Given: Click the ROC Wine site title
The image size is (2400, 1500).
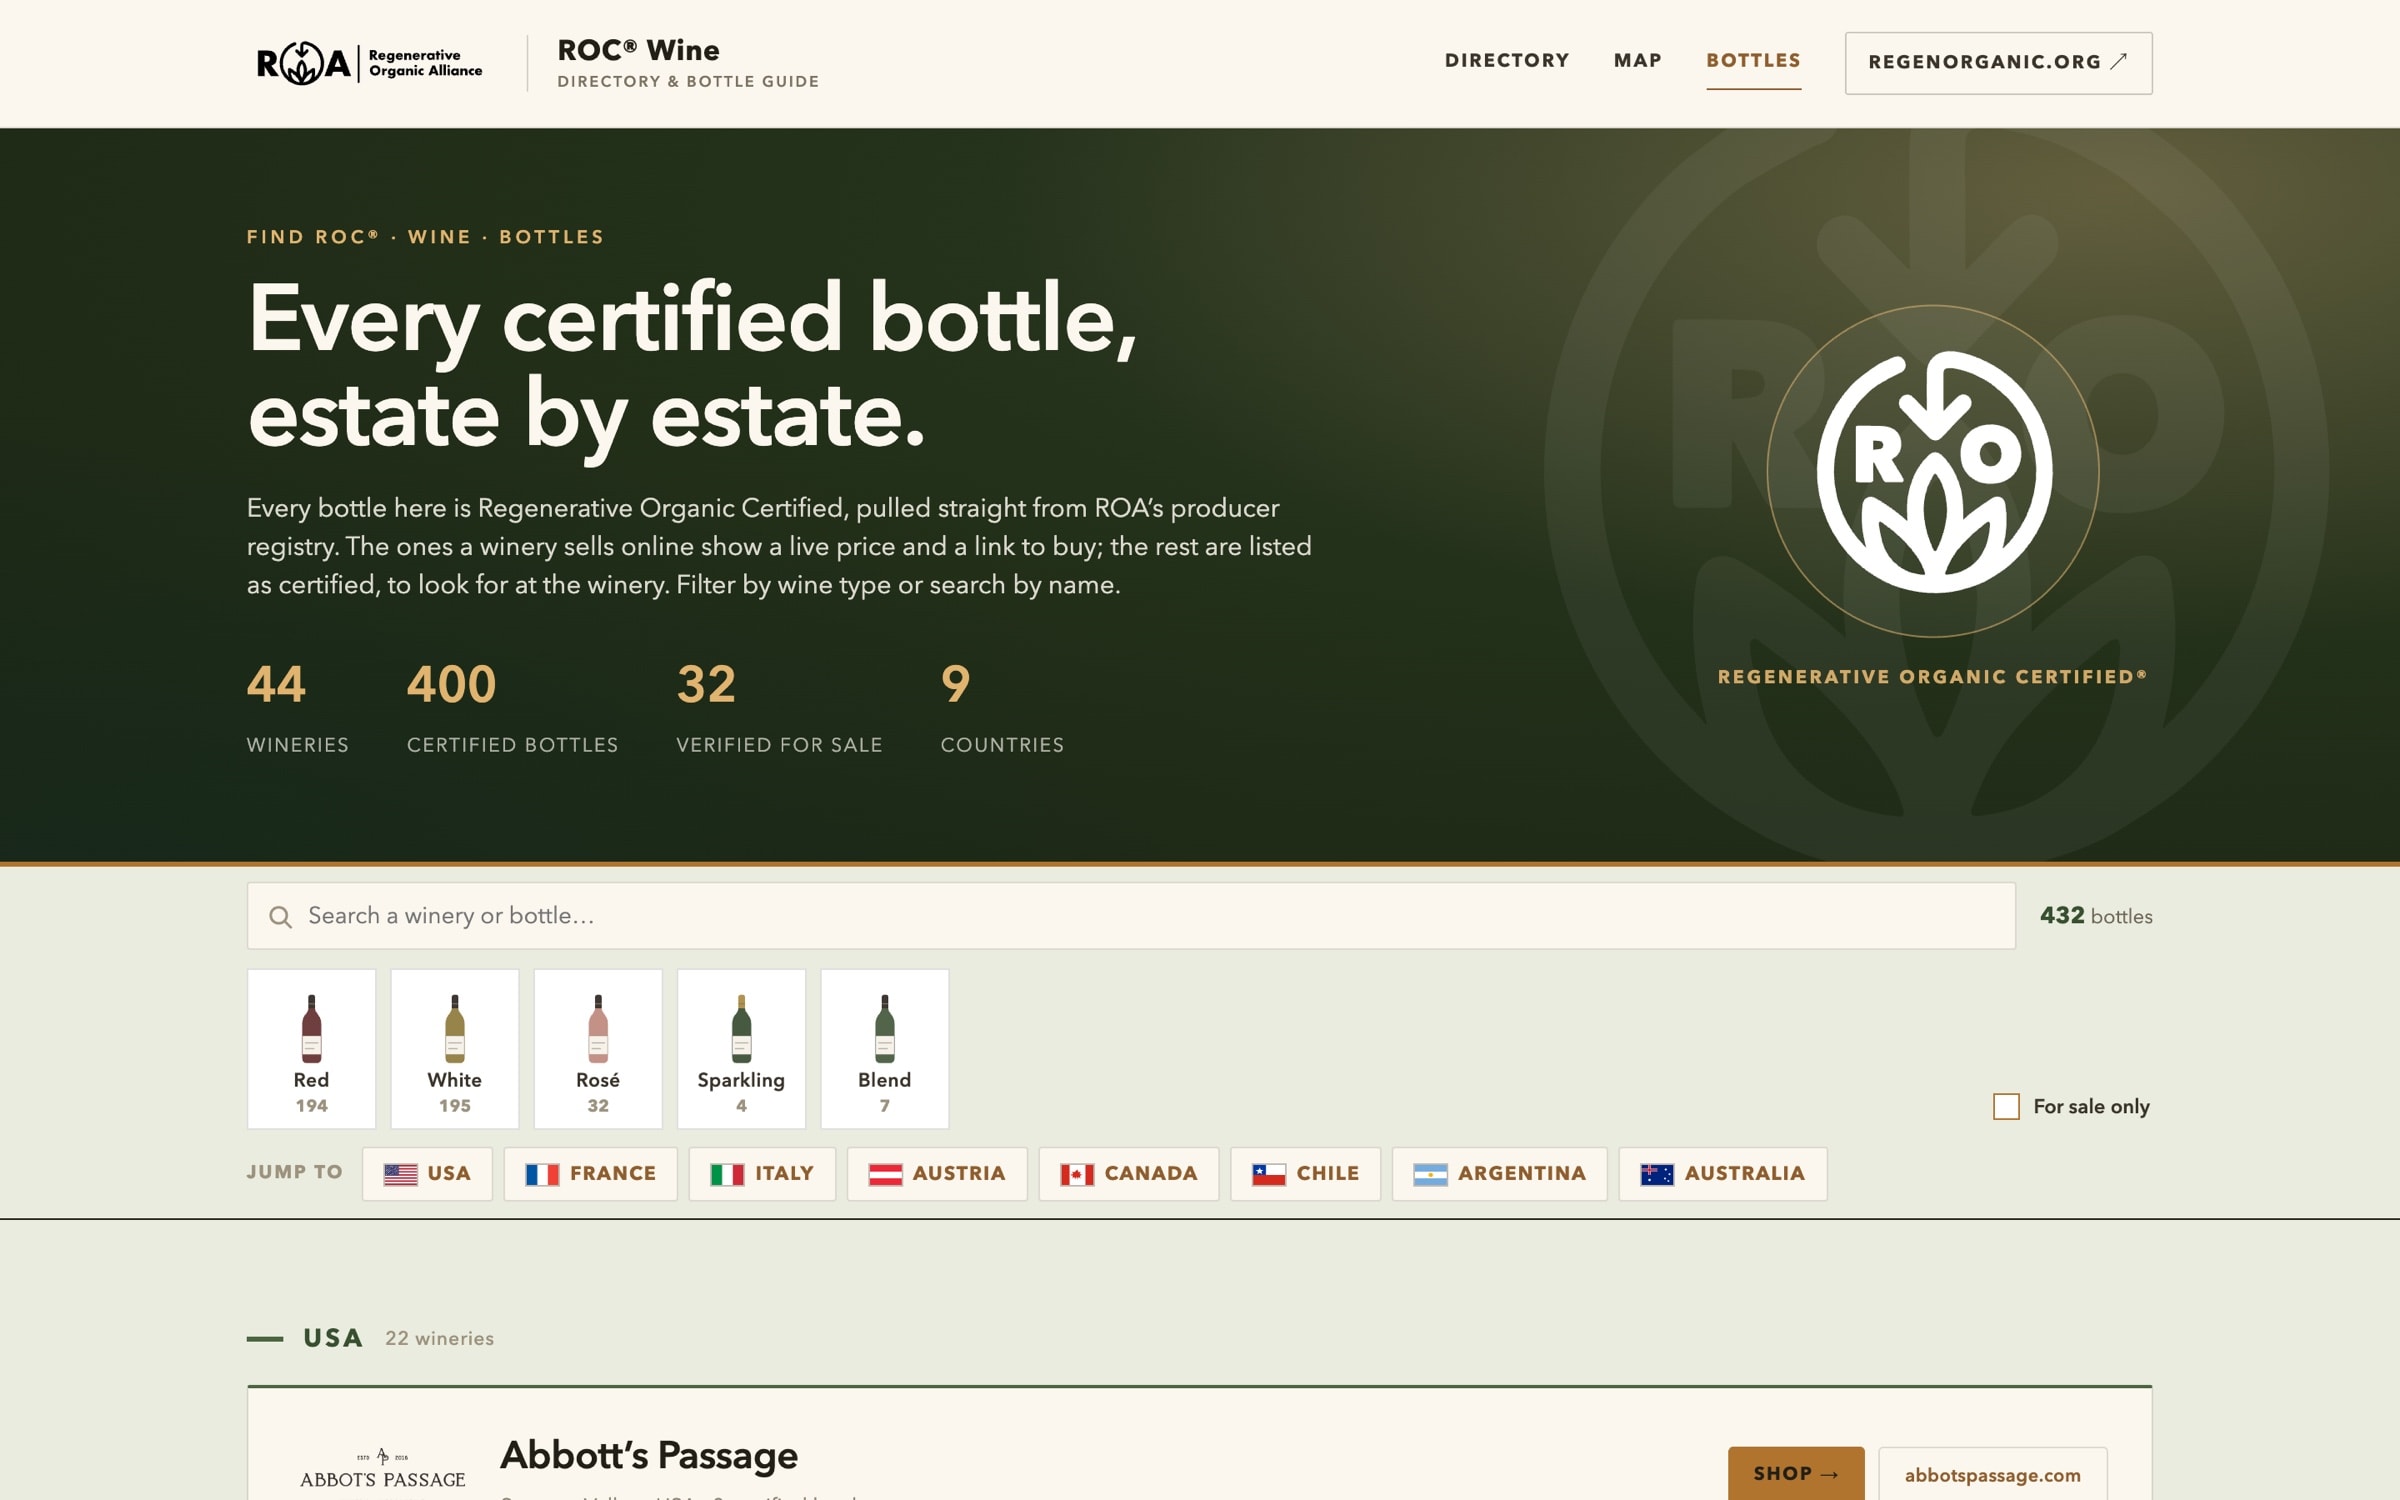Looking at the screenshot, I should (x=638, y=50).
